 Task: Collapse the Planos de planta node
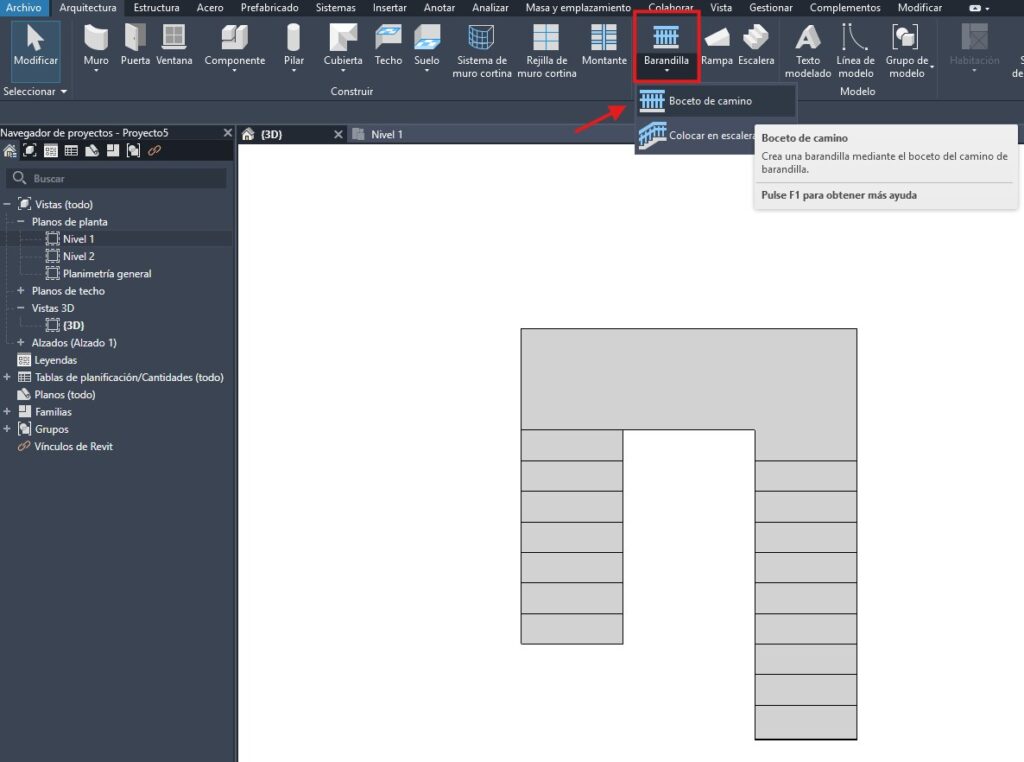pyautogui.click(x=21, y=222)
